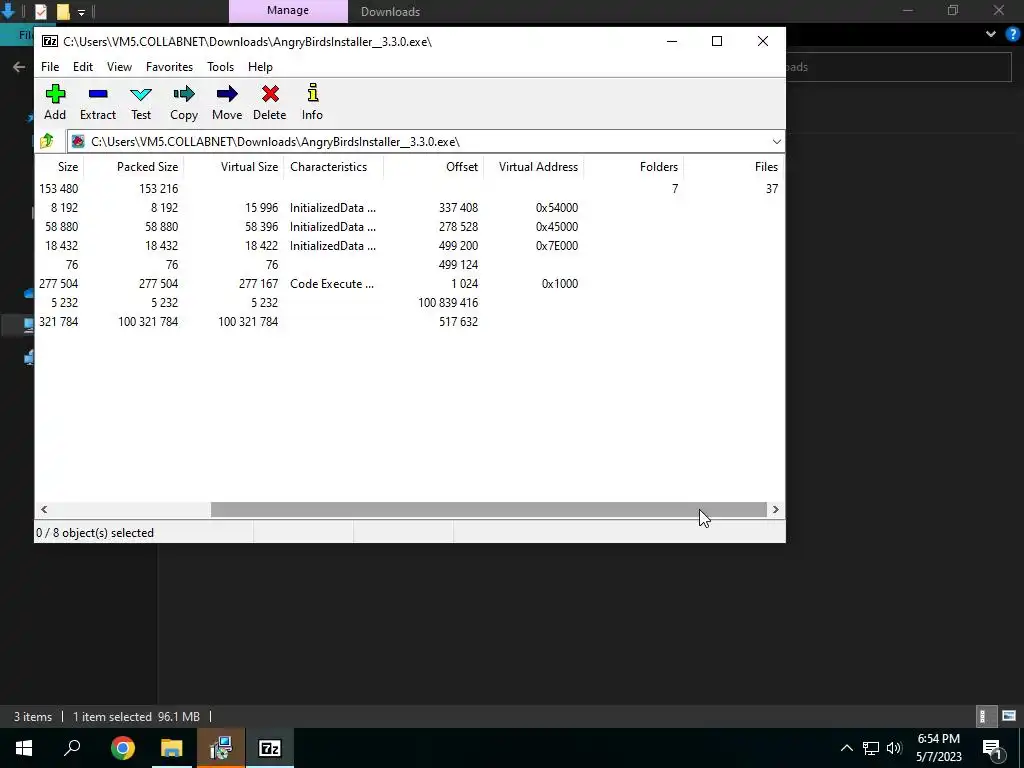Sort by Virtual Address column
Screen dimensions: 1024x768
point(533,167)
